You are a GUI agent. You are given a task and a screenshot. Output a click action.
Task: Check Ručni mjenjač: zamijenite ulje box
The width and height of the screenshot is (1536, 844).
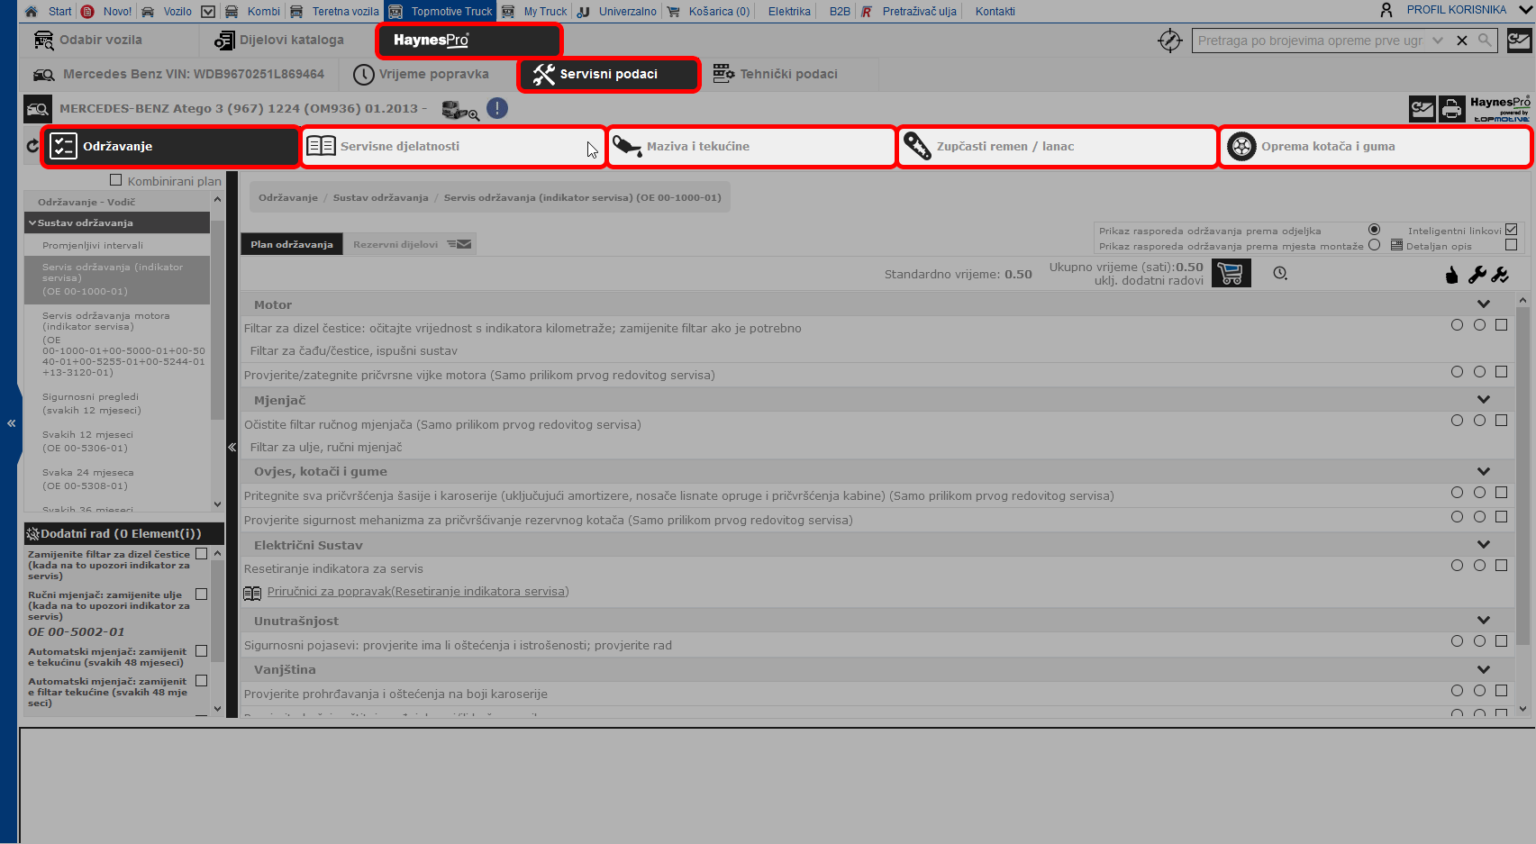202,594
